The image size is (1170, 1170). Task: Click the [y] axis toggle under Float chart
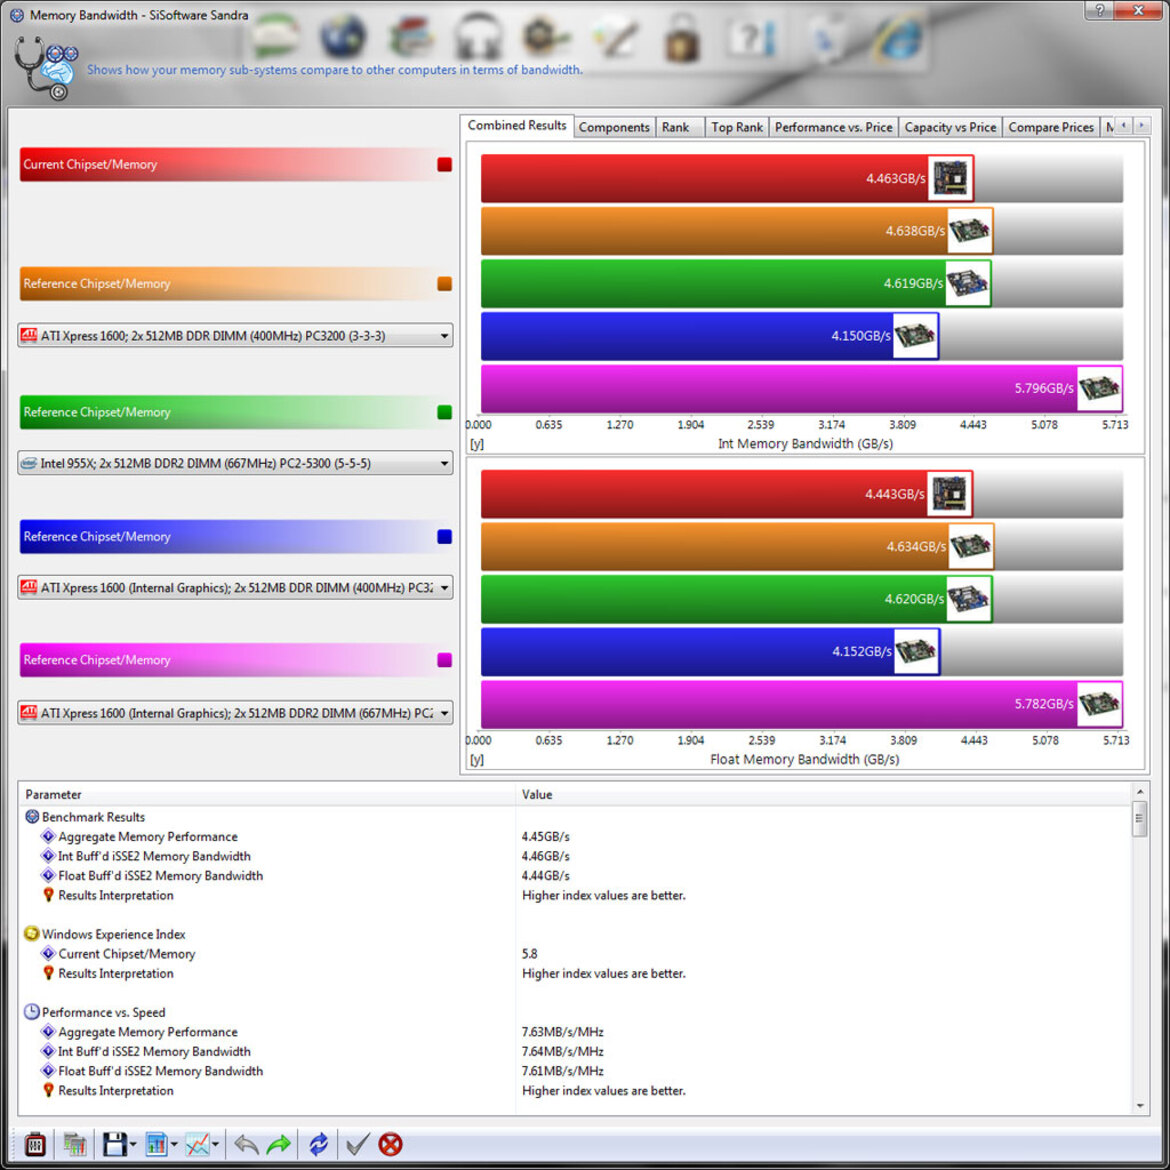click(477, 759)
